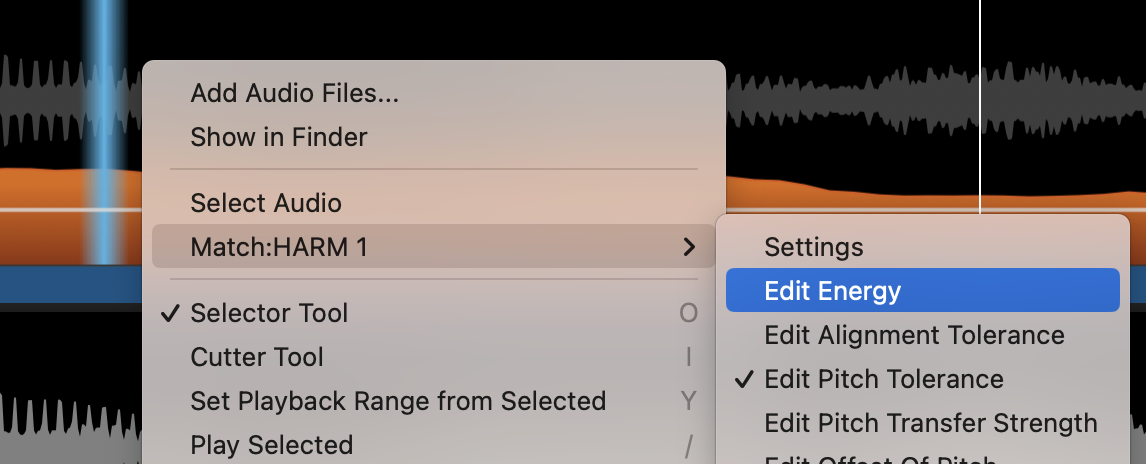Choose Set Playback Range from Selected
The image size is (1146, 464).
(x=398, y=401)
